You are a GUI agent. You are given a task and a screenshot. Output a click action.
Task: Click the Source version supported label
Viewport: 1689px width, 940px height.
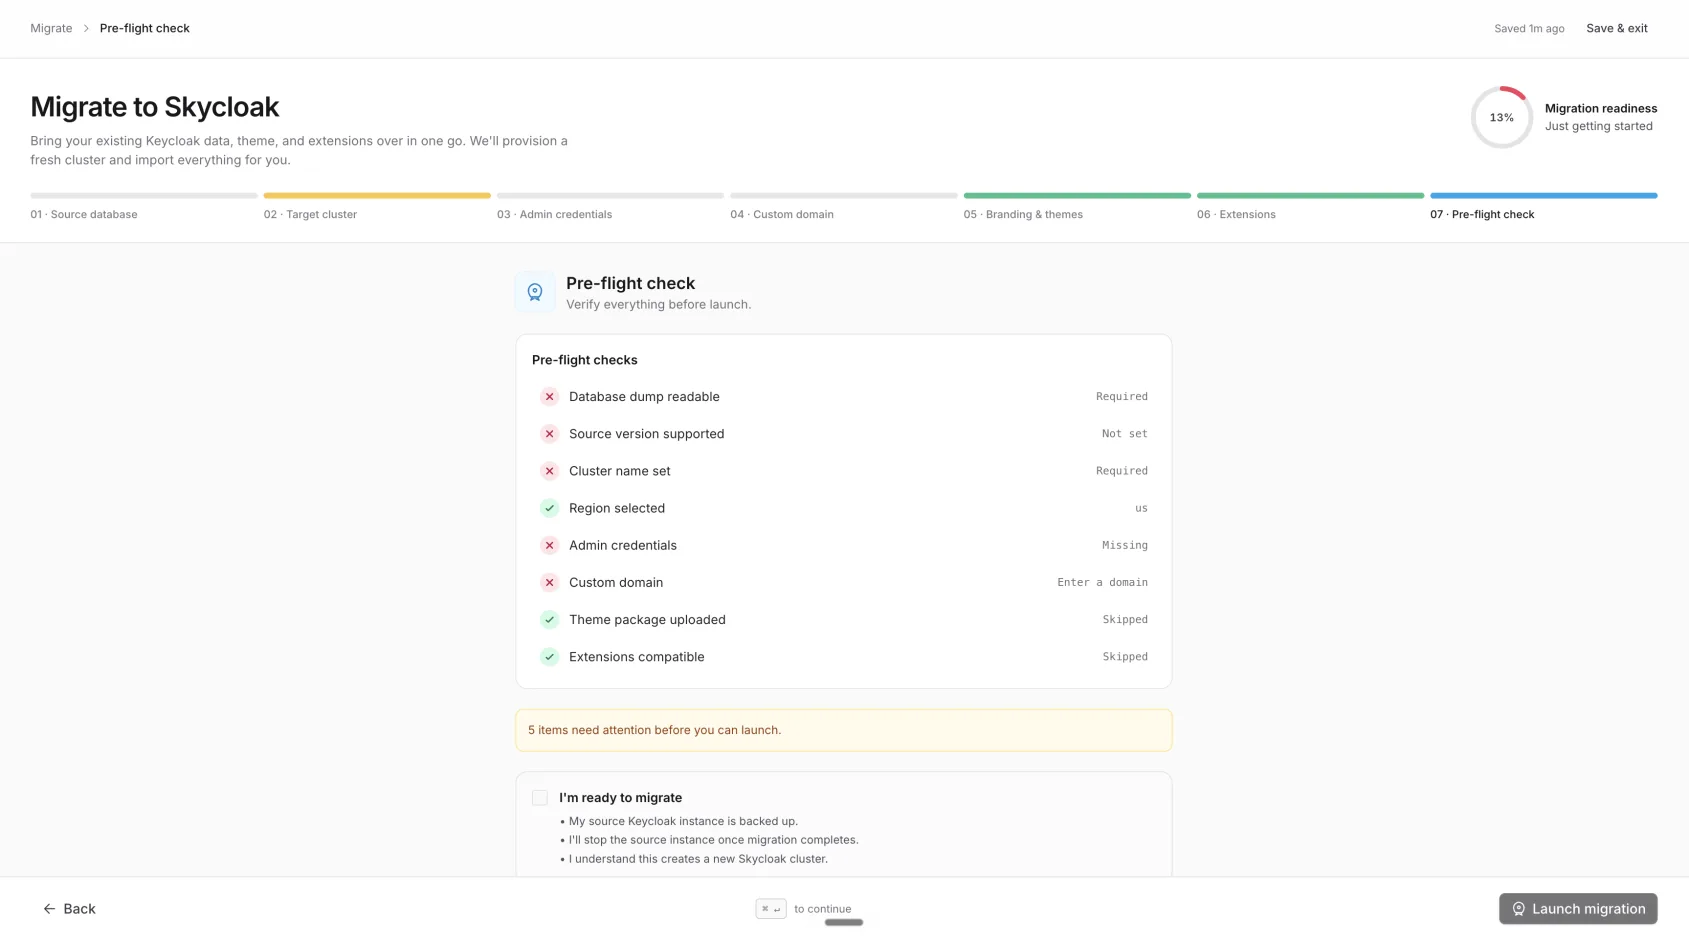[x=646, y=434]
